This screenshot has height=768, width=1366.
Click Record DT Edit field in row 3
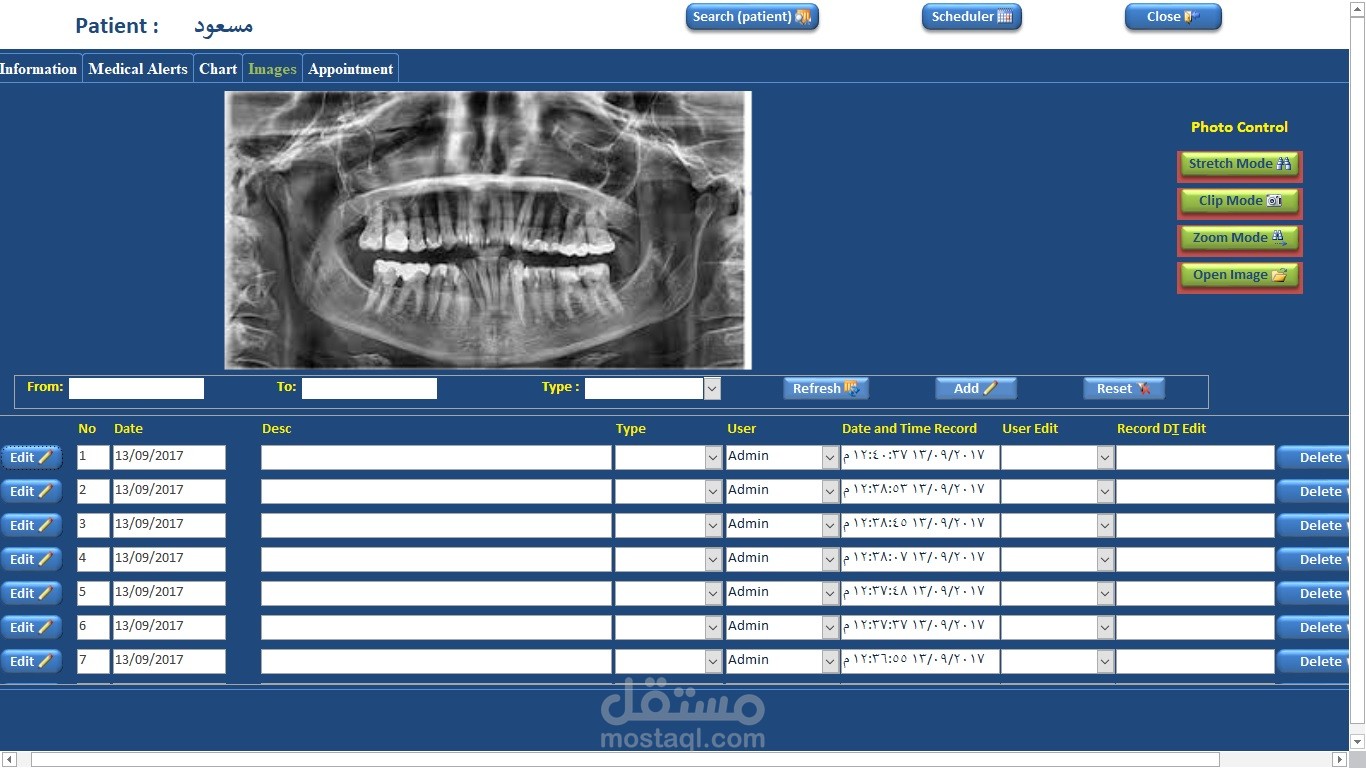point(1195,525)
